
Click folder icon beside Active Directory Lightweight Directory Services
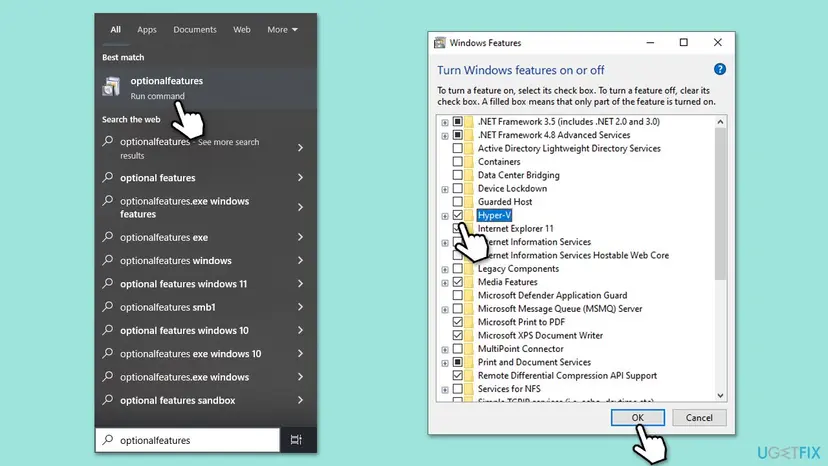[469, 148]
